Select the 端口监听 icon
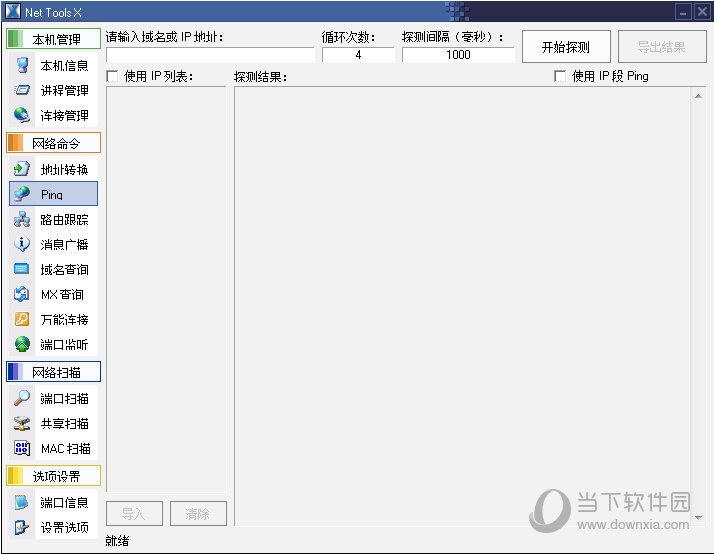714x554 pixels. pyautogui.click(x=22, y=344)
